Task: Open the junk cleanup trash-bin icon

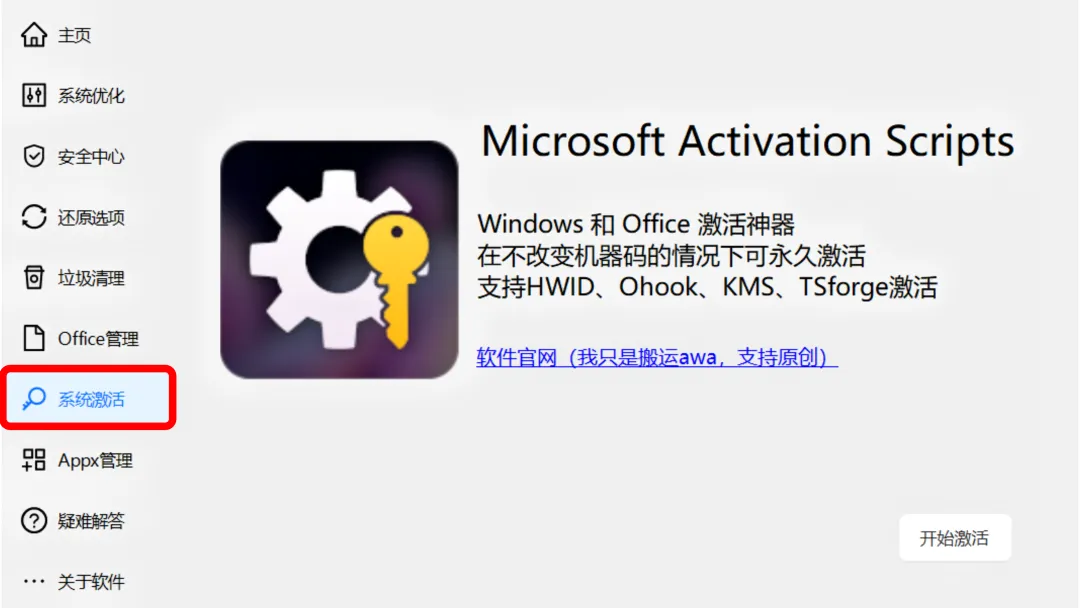Action: click(x=34, y=277)
